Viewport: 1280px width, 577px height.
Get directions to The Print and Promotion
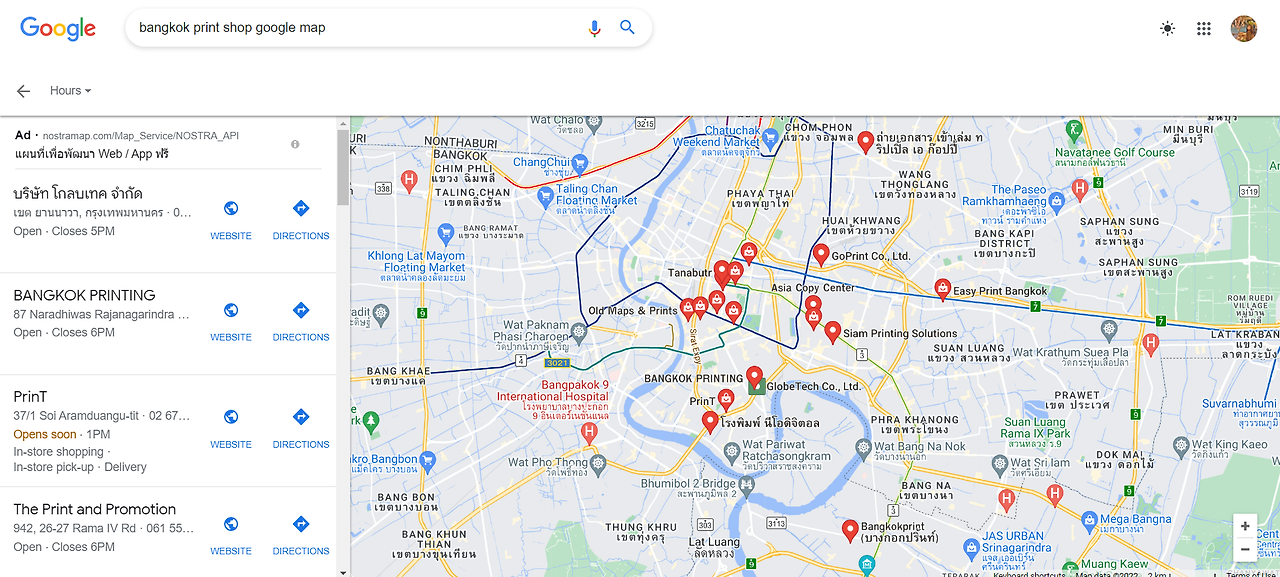pos(301,534)
